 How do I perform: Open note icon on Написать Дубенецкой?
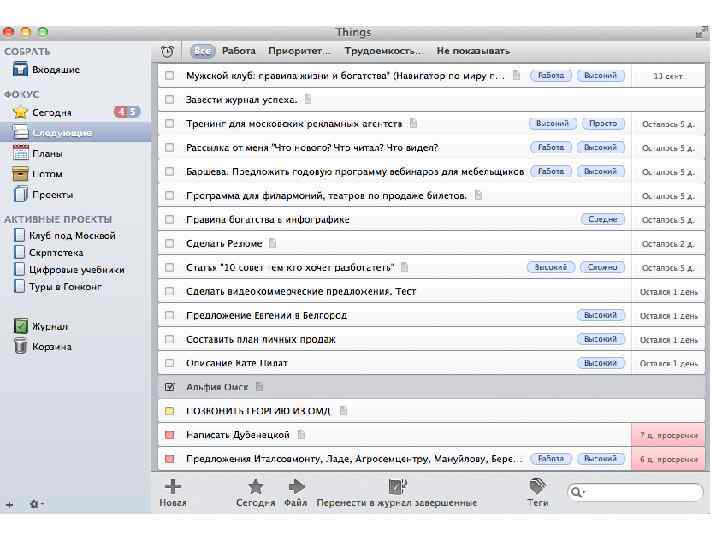point(301,434)
